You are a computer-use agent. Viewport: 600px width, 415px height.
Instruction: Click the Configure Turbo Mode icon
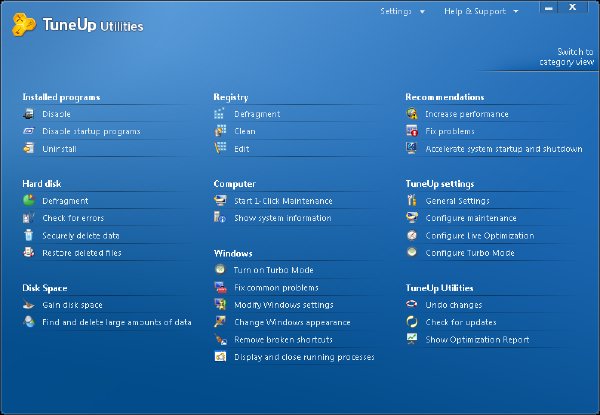click(412, 252)
